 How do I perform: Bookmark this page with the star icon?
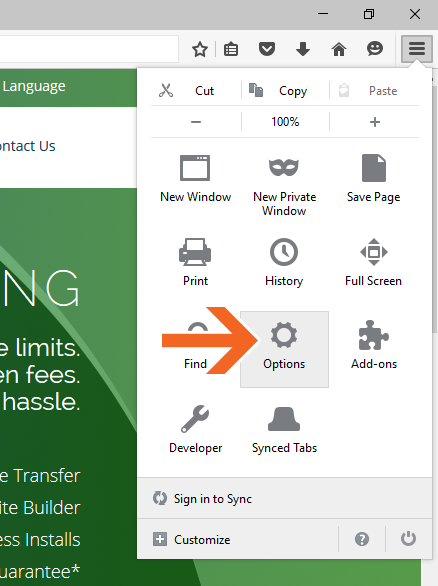point(200,49)
